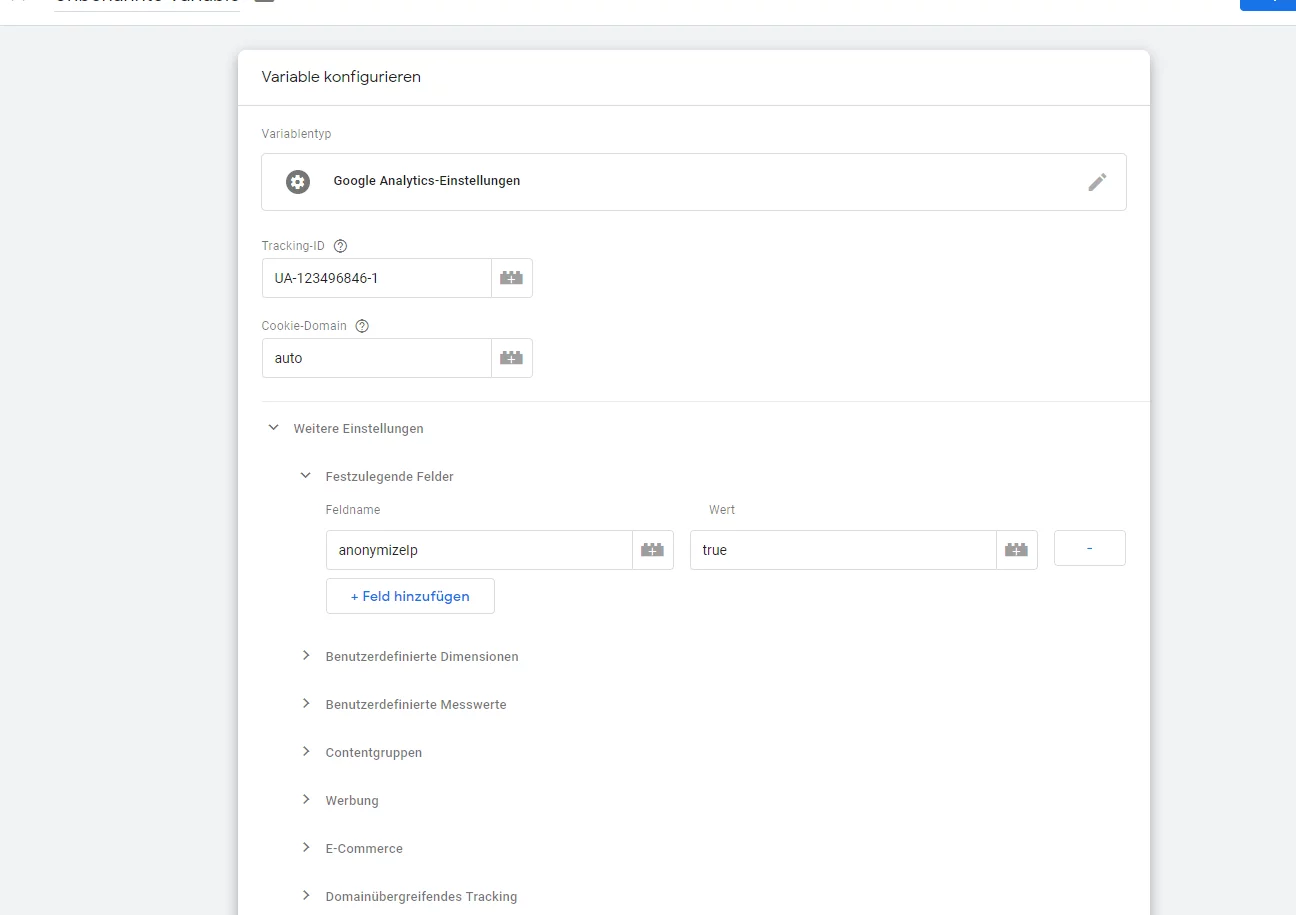The height and width of the screenshot is (915, 1296).
Task: Remove the anonymizeIp field row
Action: [x=1090, y=548]
